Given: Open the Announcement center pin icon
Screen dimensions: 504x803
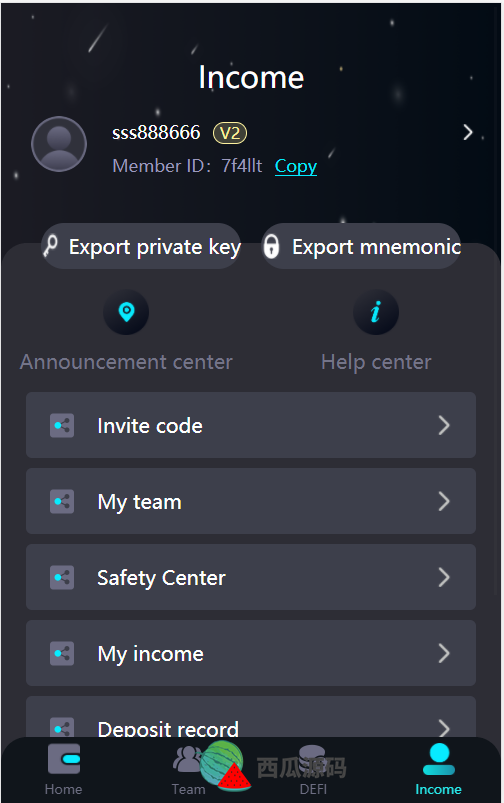Looking at the screenshot, I should click(x=126, y=312).
